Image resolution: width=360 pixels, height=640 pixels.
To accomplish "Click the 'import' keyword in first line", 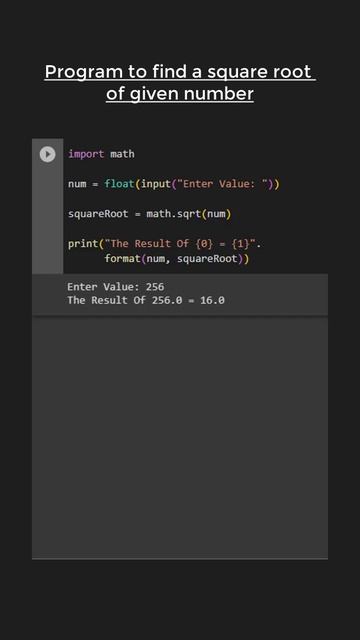I will tap(86, 154).
